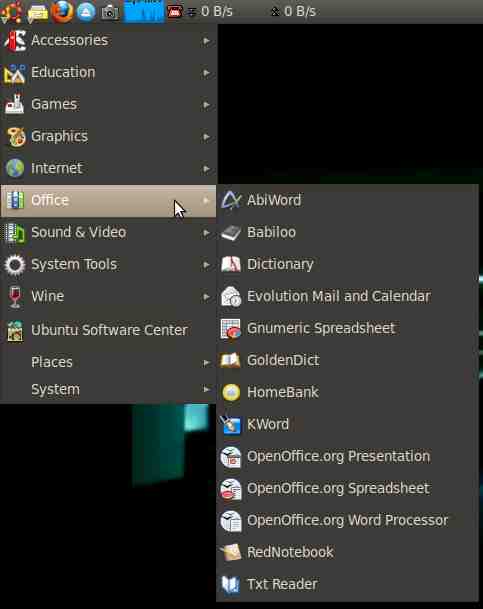483x609 pixels.
Task: Expand the Accessories submenu arrow
Action: point(207,41)
